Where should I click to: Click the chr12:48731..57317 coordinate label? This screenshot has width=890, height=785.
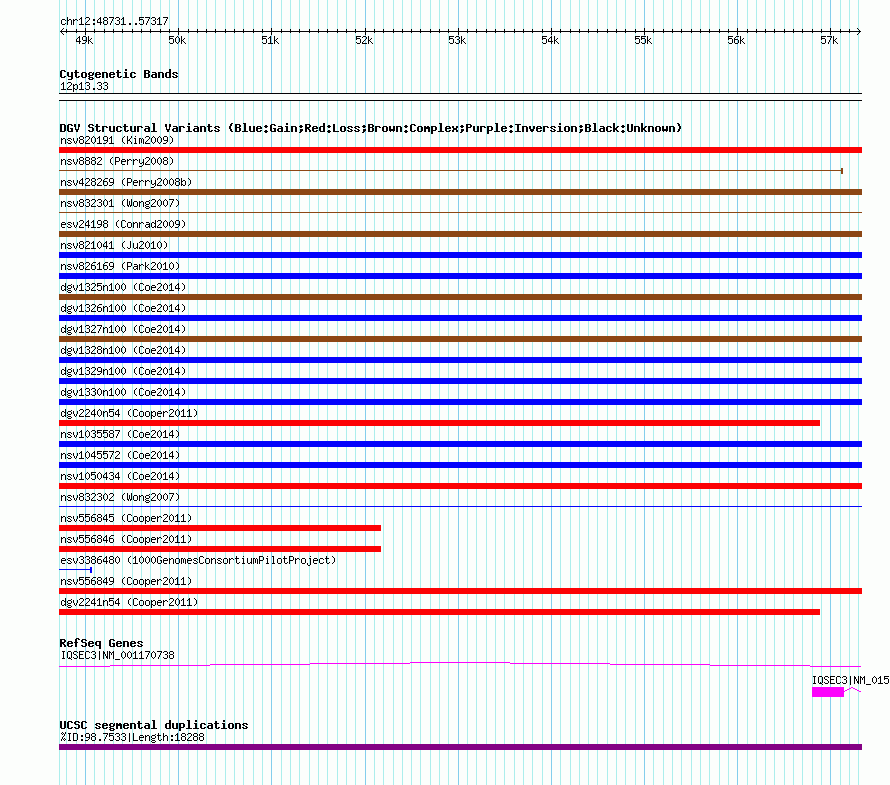tap(114, 22)
